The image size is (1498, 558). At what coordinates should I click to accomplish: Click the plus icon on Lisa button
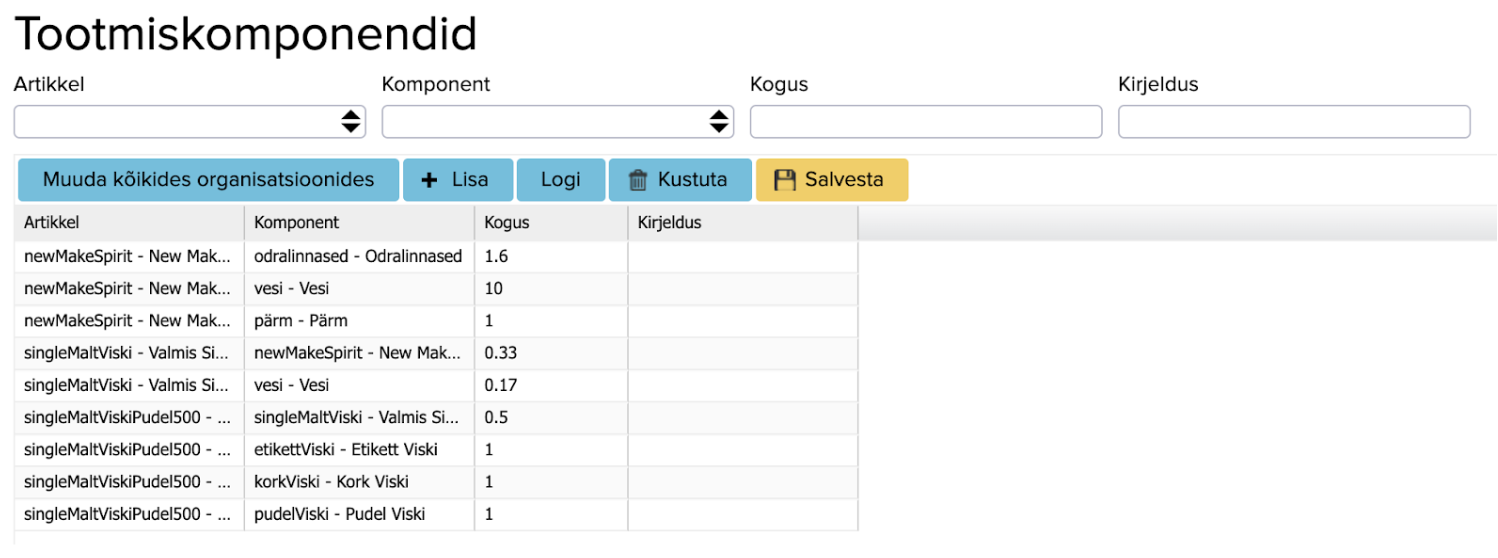click(x=430, y=180)
